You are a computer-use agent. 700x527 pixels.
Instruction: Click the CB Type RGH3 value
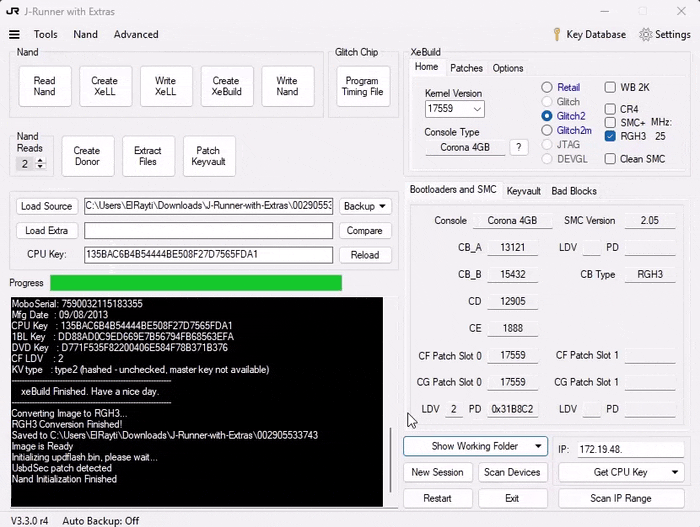650,274
